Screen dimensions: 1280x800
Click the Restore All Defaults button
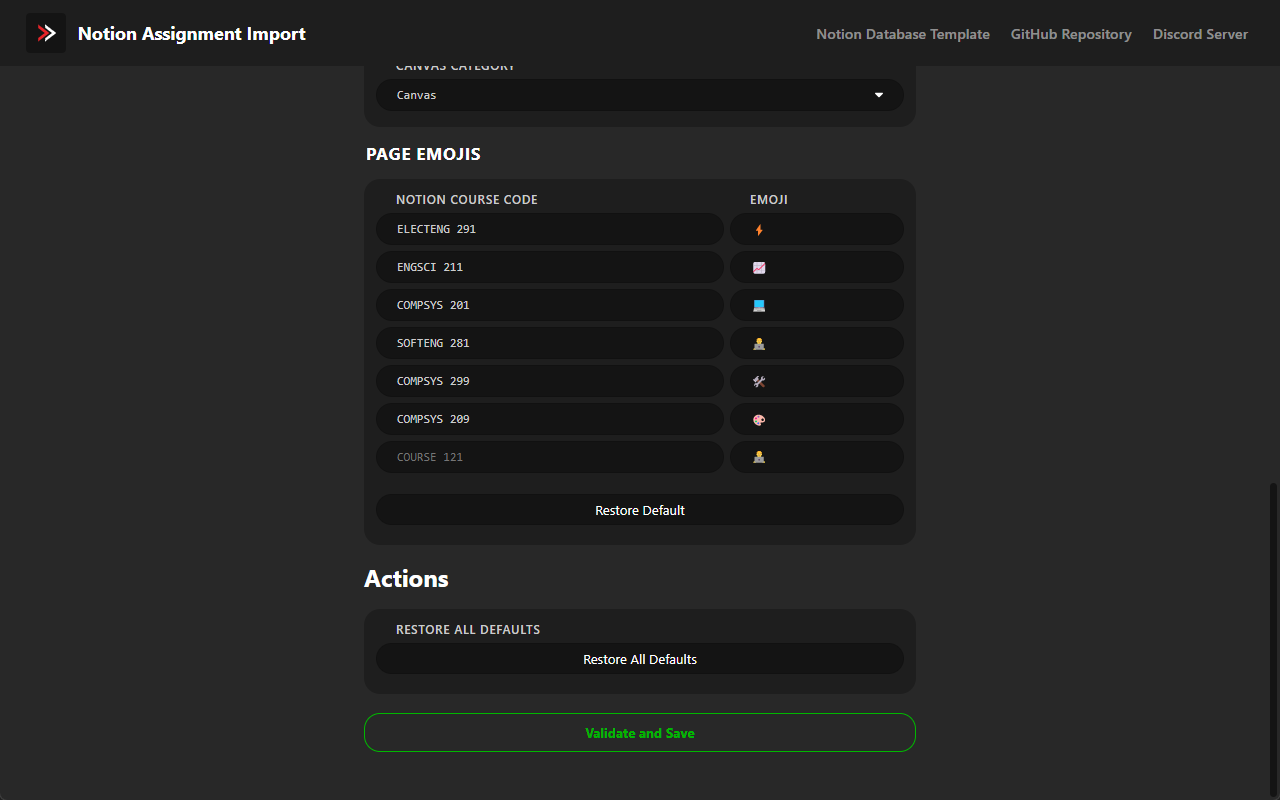coord(640,659)
